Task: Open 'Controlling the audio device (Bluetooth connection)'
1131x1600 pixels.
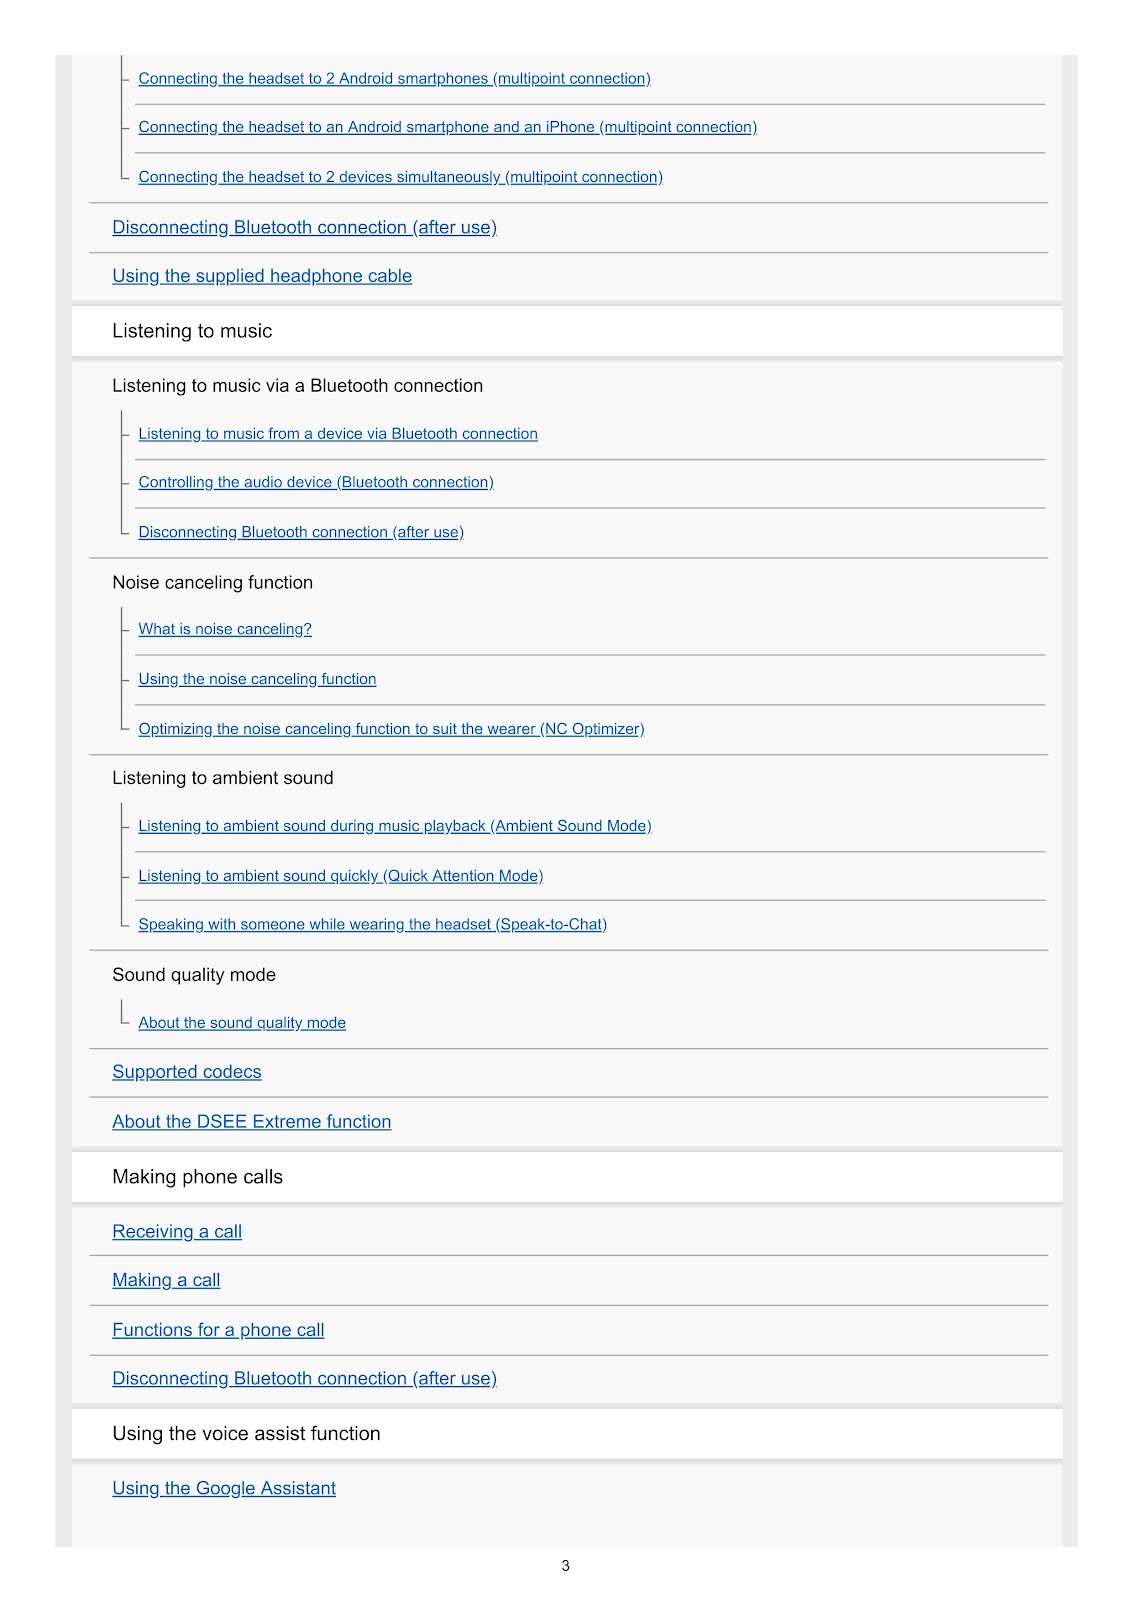Action: click(x=316, y=482)
